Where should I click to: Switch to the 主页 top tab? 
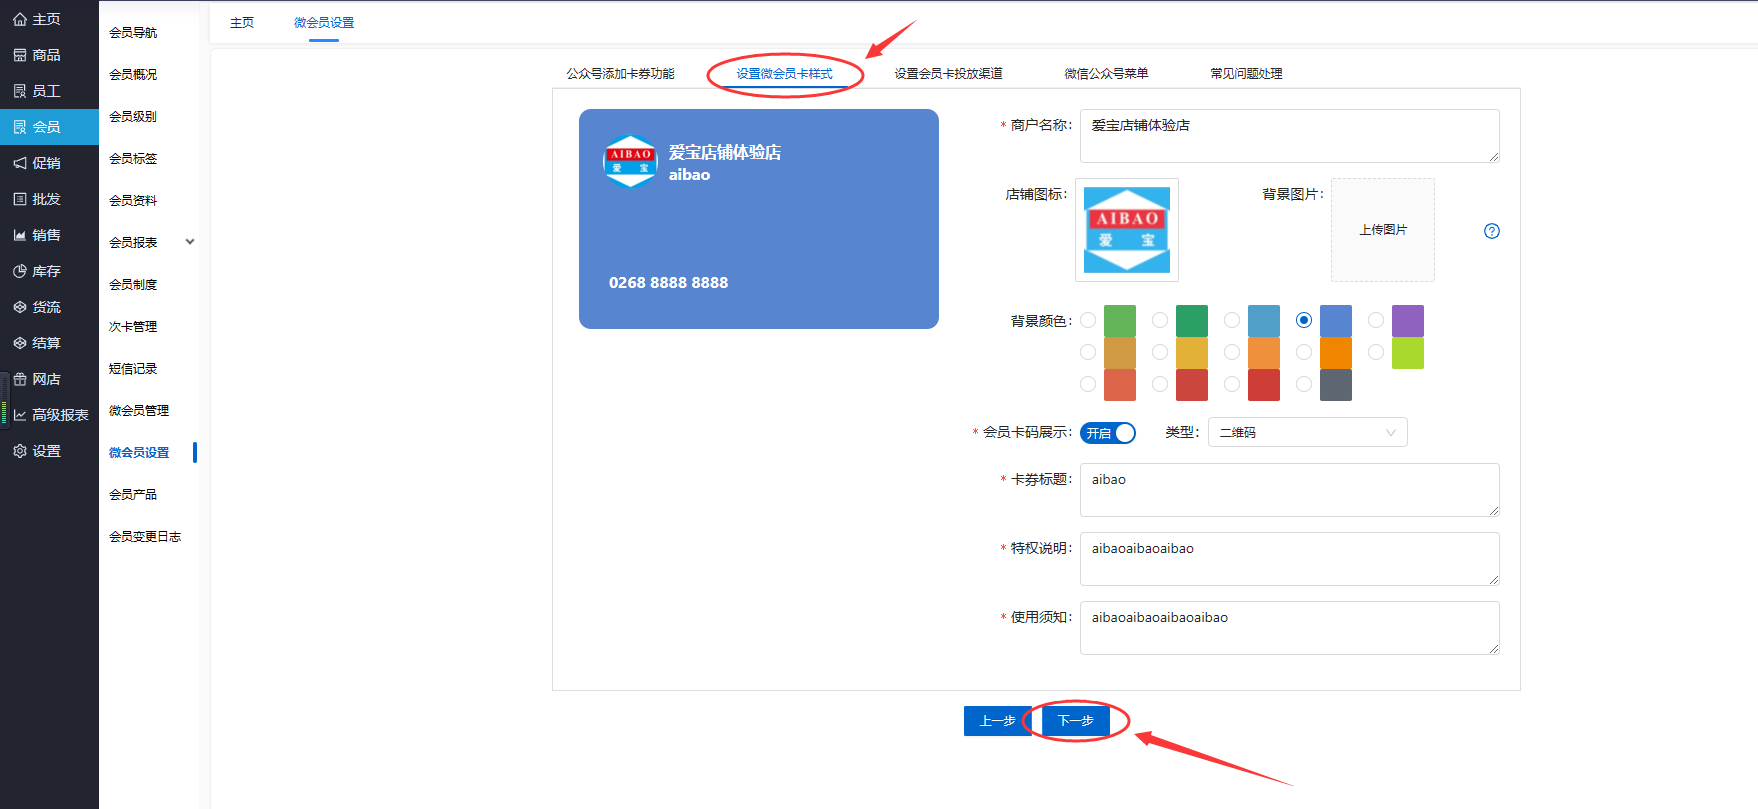click(x=242, y=23)
